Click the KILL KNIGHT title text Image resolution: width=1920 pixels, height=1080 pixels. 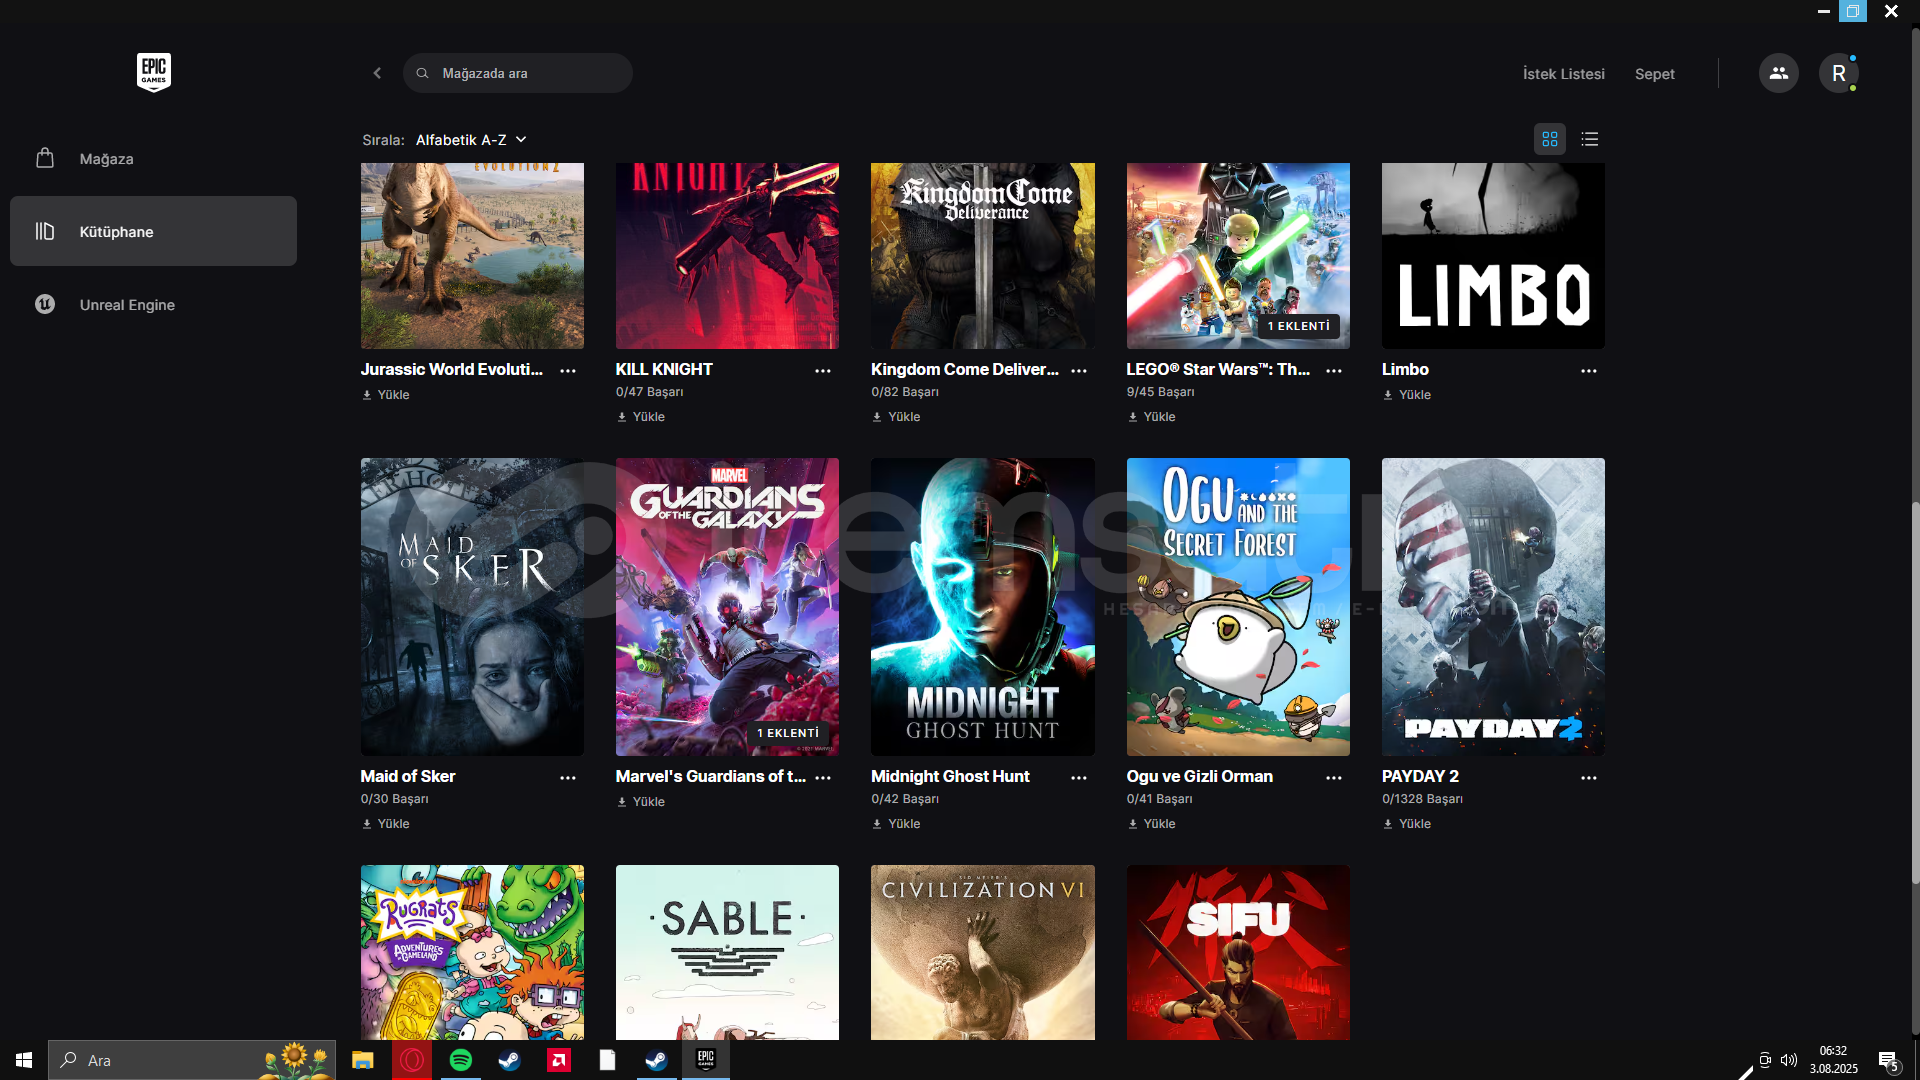click(664, 369)
